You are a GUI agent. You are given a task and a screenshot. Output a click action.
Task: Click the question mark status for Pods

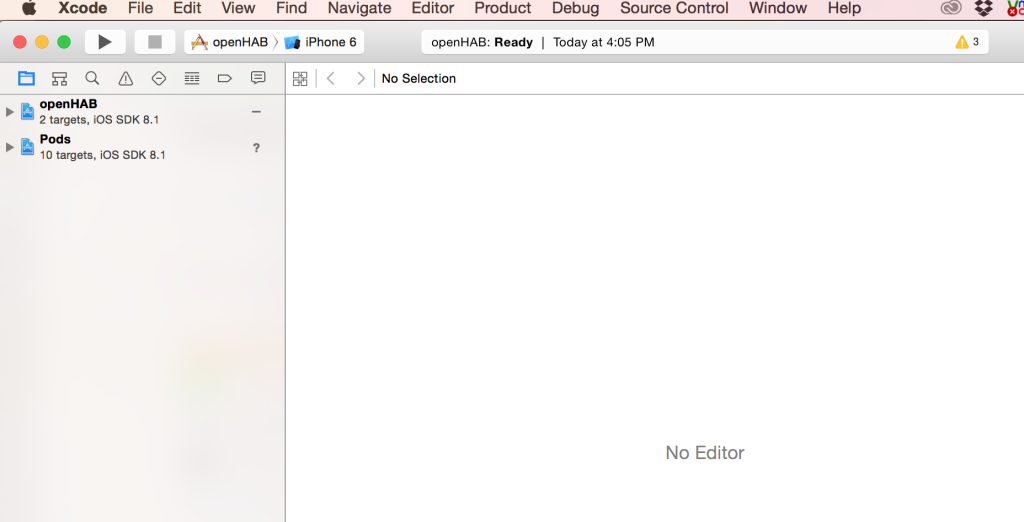pos(256,148)
